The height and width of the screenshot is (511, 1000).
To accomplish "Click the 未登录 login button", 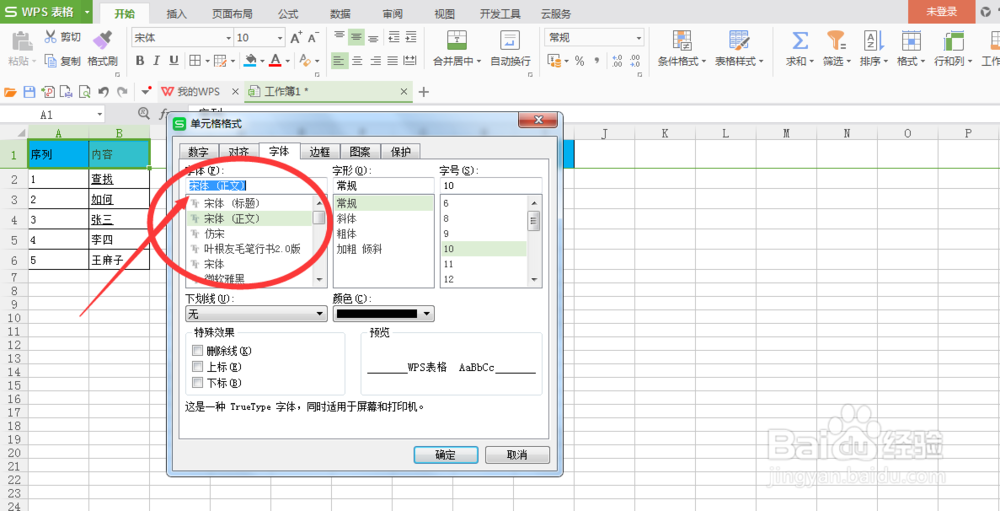I will point(942,11).
